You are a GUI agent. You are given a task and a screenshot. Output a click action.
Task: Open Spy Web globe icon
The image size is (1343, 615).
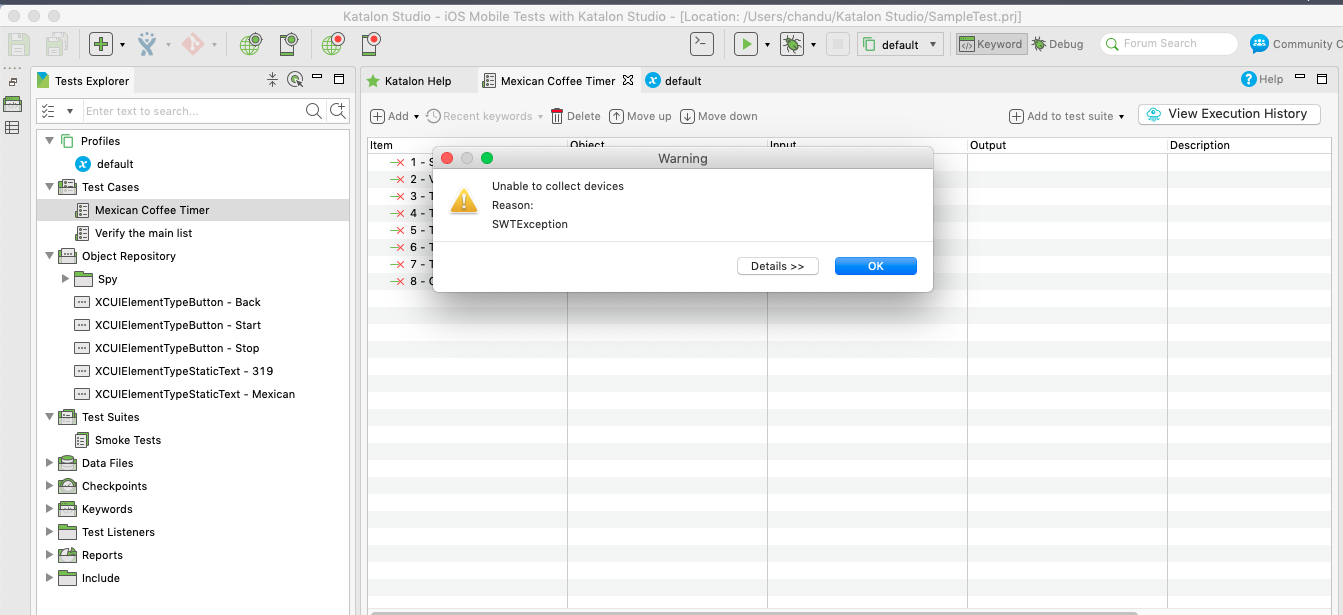pyautogui.click(x=250, y=44)
